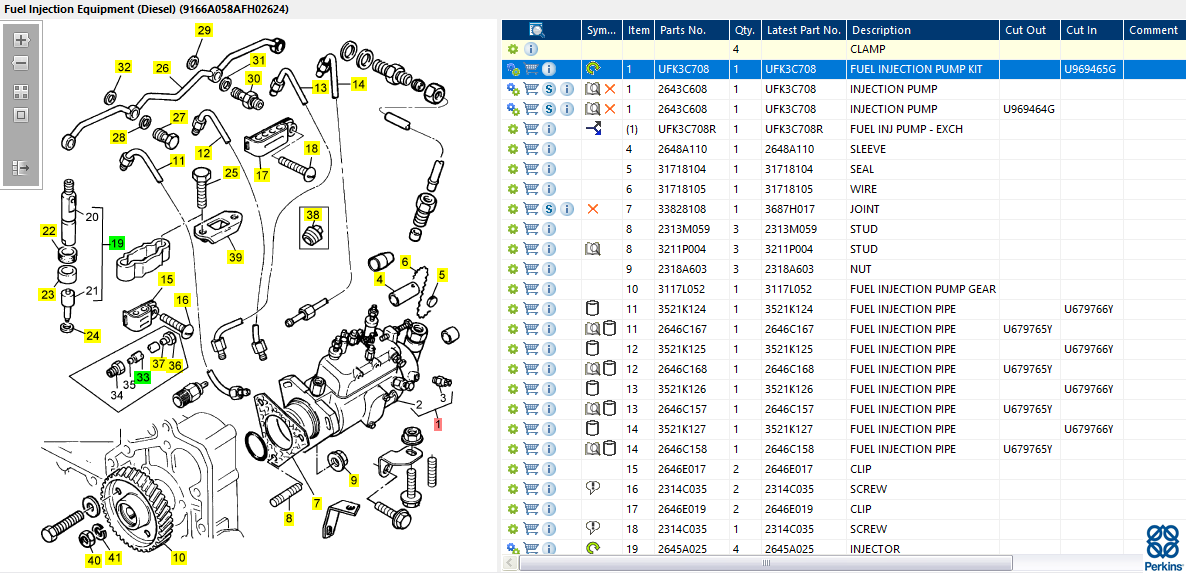The width and height of the screenshot is (1186, 573).
Task: Sort by Parts No. column header
Action: point(682,30)
